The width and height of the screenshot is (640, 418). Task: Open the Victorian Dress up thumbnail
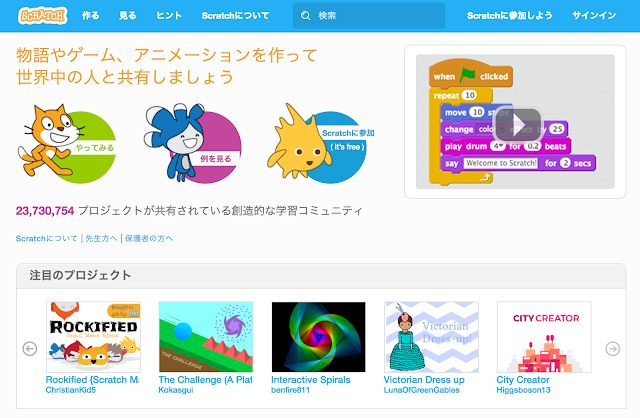431,337
